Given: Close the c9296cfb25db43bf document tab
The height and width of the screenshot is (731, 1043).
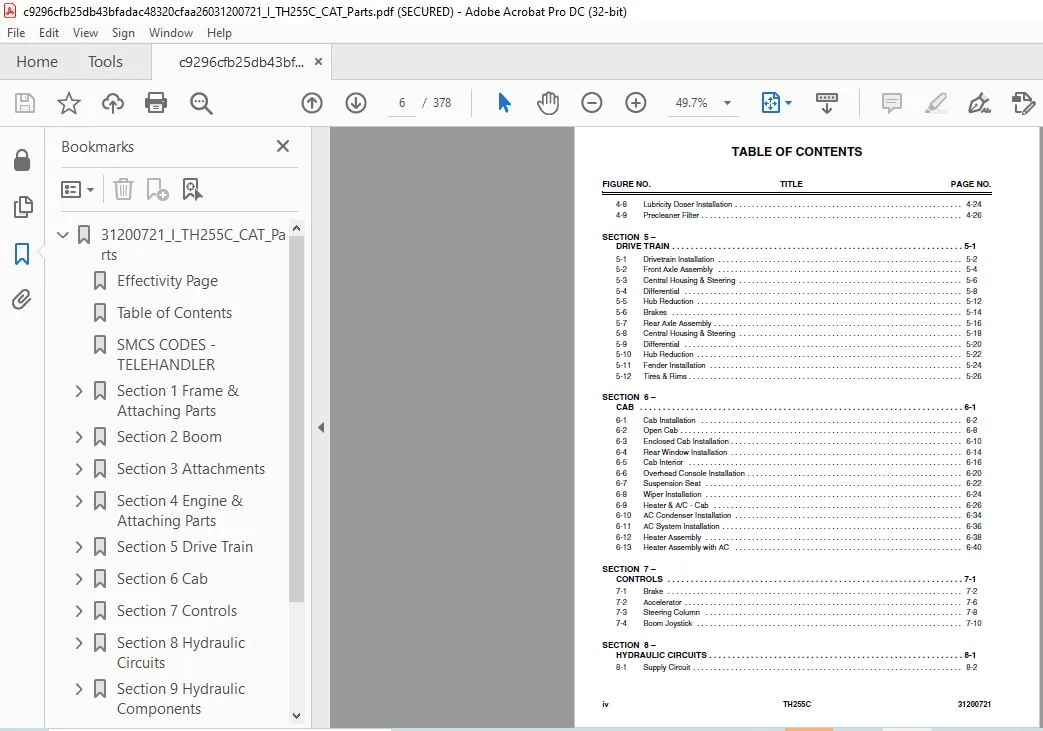Looking at the screenshot, I should [x=318, y=62].
